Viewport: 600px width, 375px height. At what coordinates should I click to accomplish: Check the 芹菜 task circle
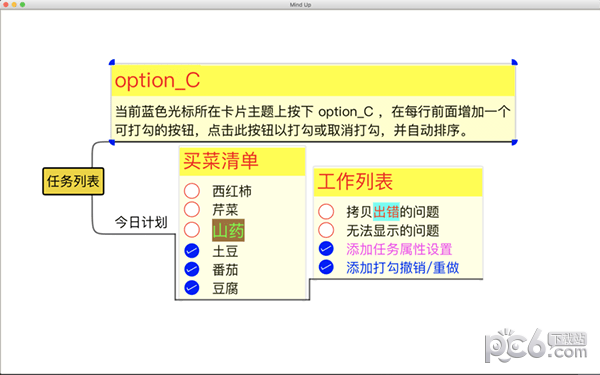coord(192,209)
